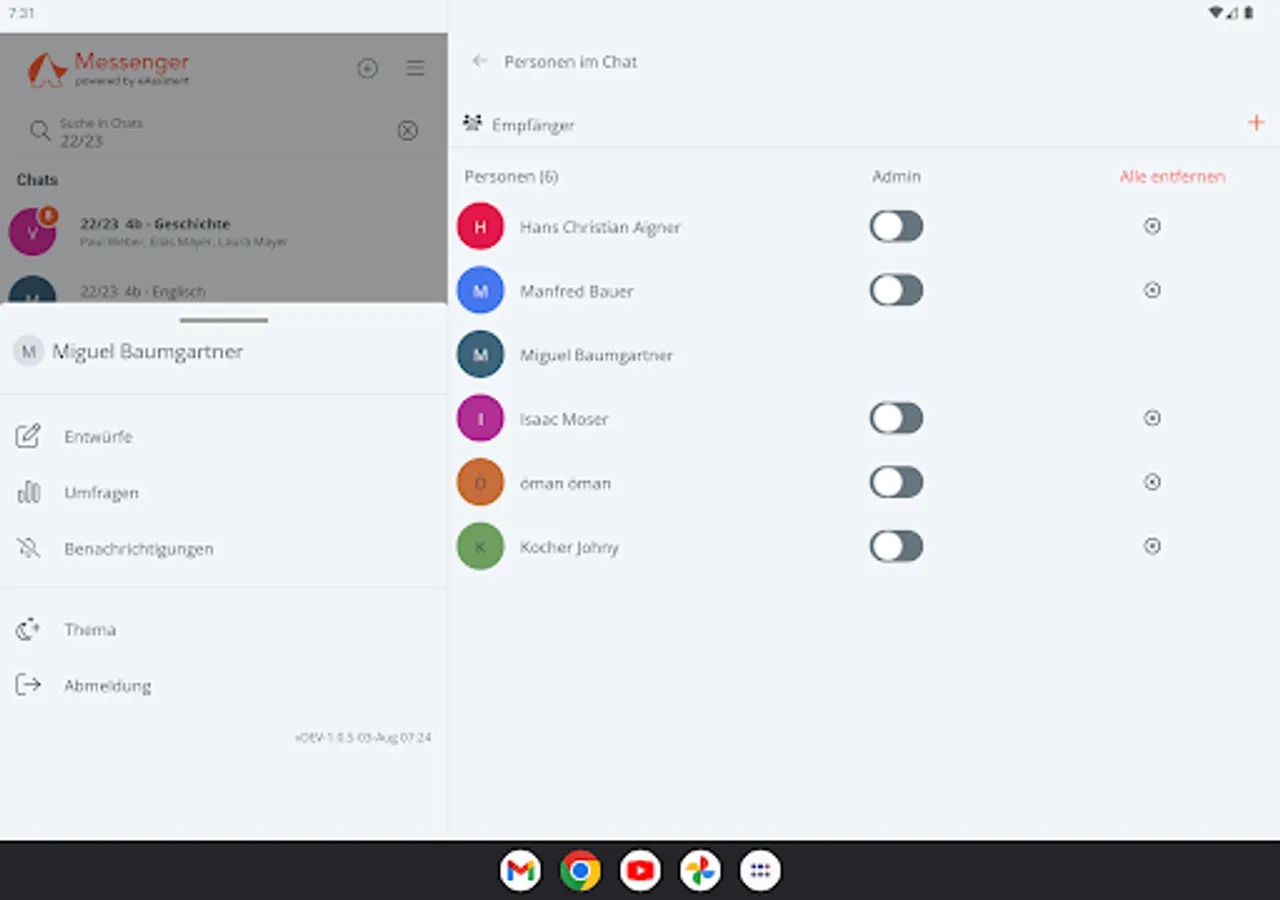
Task: Open Entwürfe drafts menu item
Action: [224, 436]
